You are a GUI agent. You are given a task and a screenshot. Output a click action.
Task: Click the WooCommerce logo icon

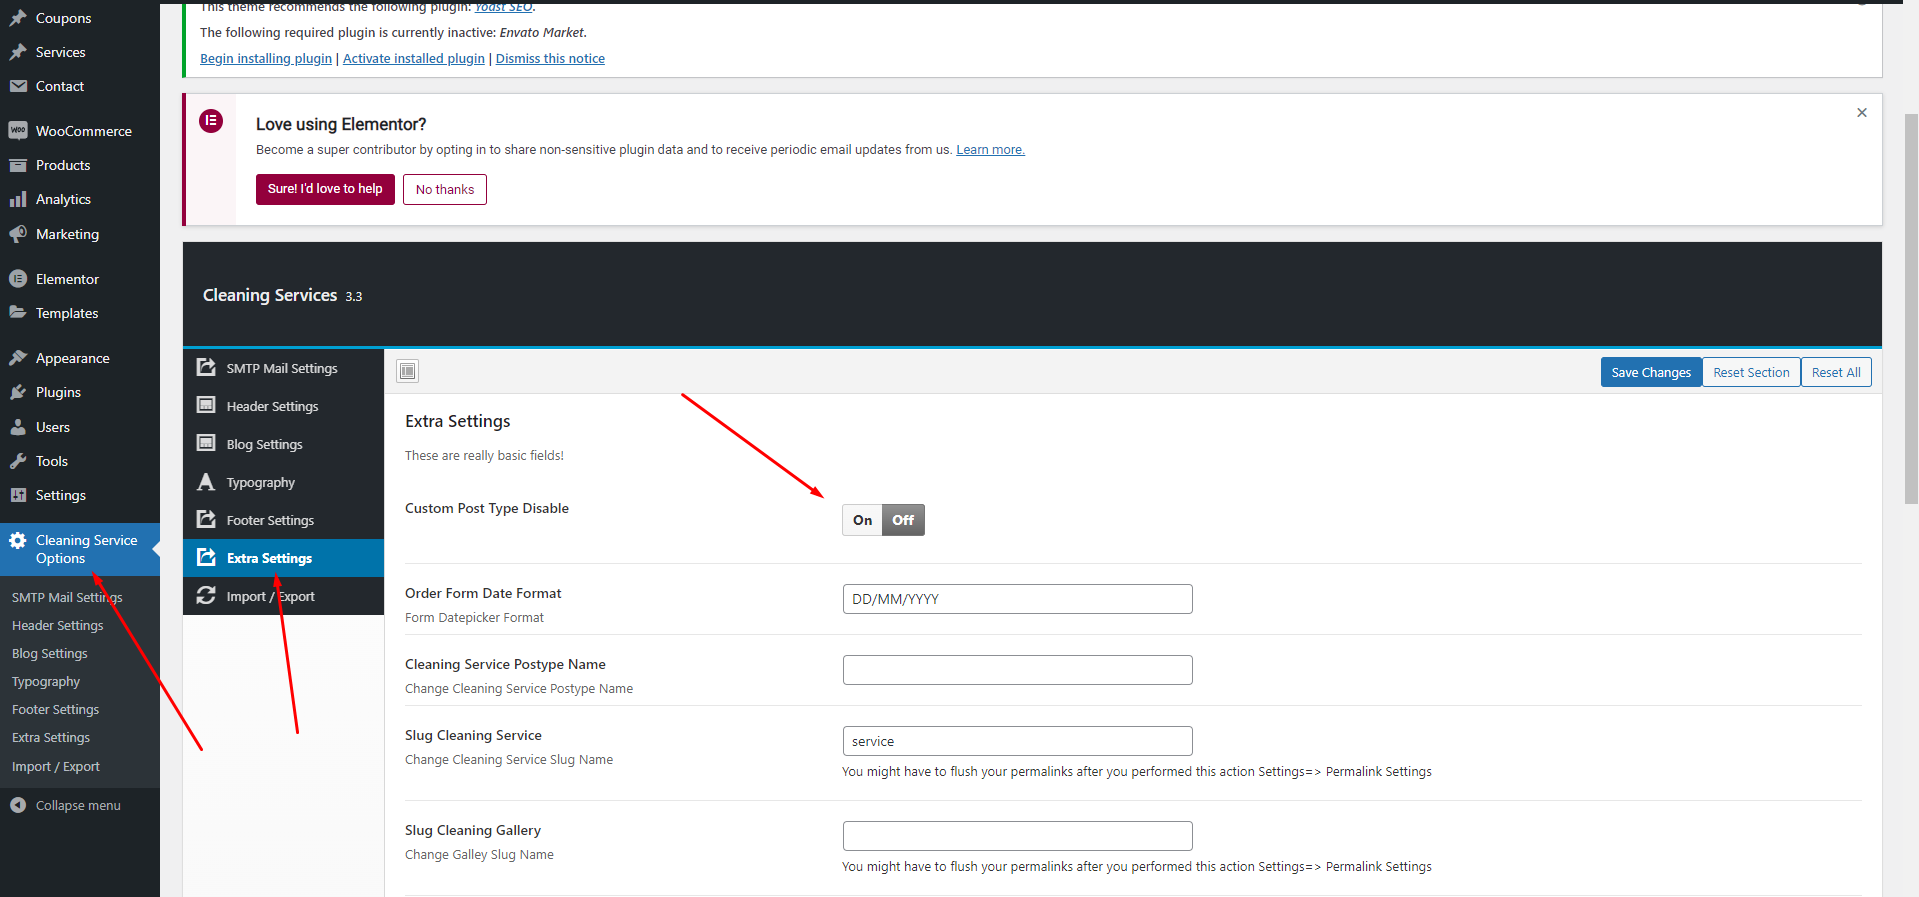point(18,131)
